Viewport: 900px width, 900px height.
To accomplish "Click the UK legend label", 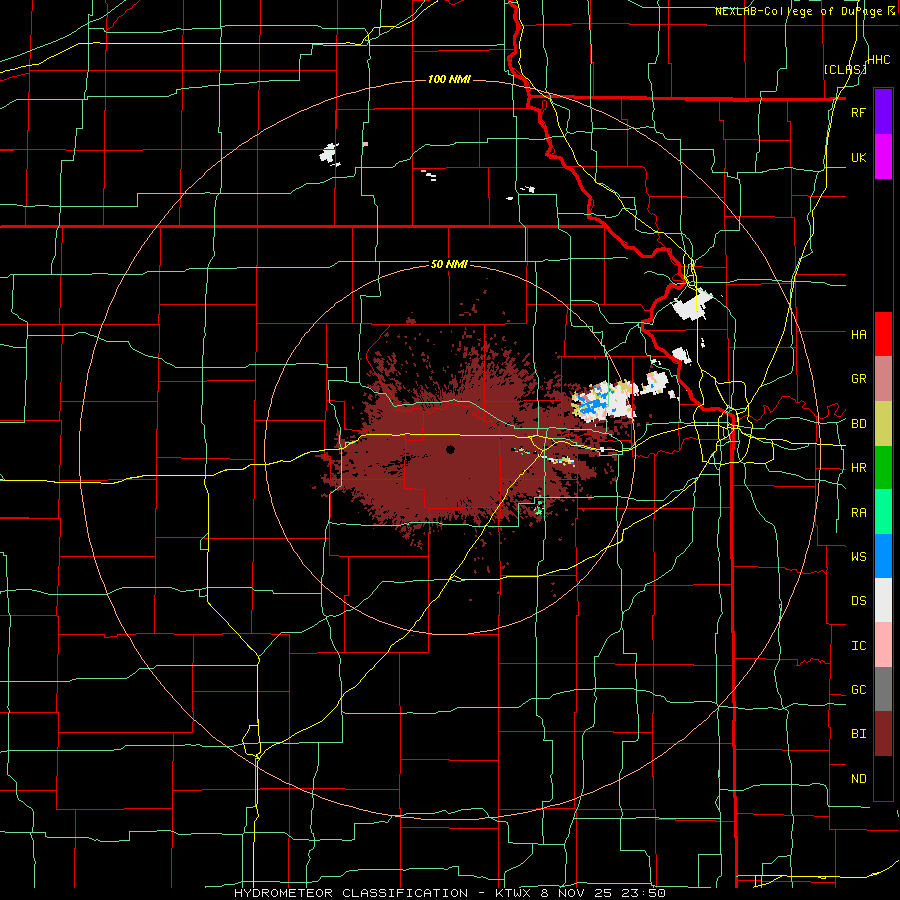I will pyautogui.click(x=858, y=157).
